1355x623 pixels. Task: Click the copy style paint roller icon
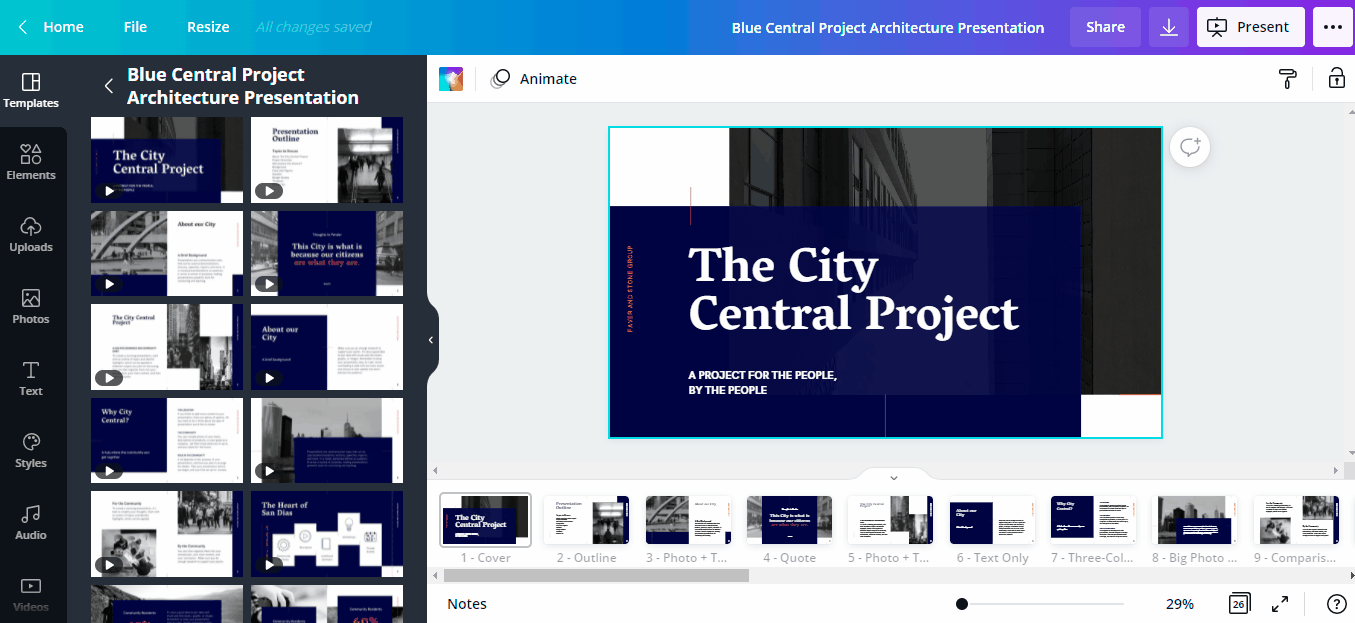[x=1288, y=79]
